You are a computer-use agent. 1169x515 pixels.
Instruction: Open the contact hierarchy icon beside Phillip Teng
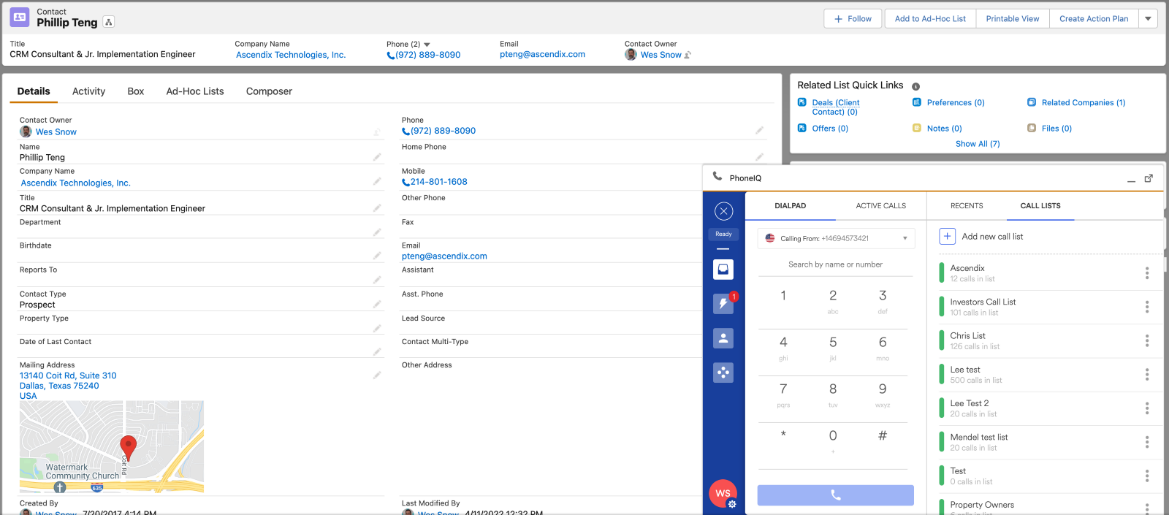click(109, 22)
